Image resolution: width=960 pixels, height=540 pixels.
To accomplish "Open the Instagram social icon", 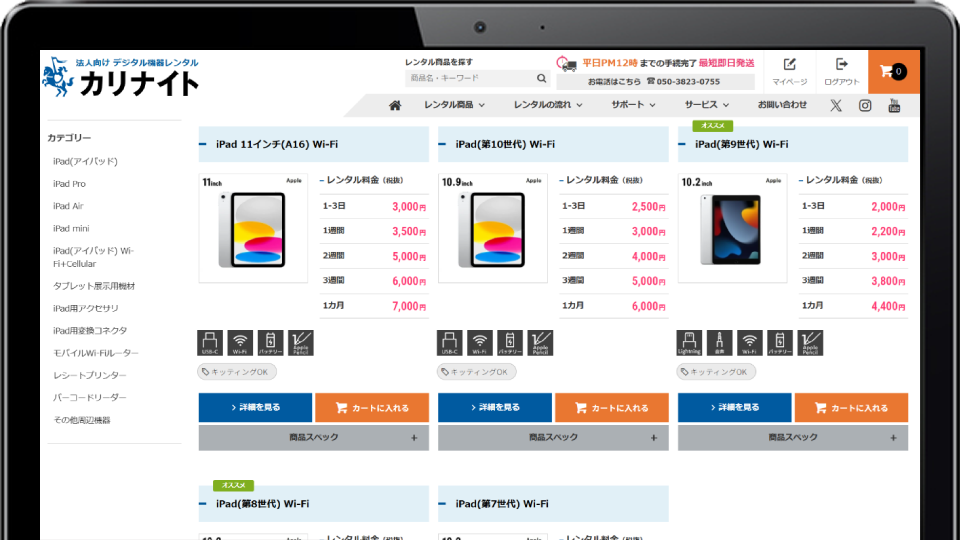I will pos(865,105).
